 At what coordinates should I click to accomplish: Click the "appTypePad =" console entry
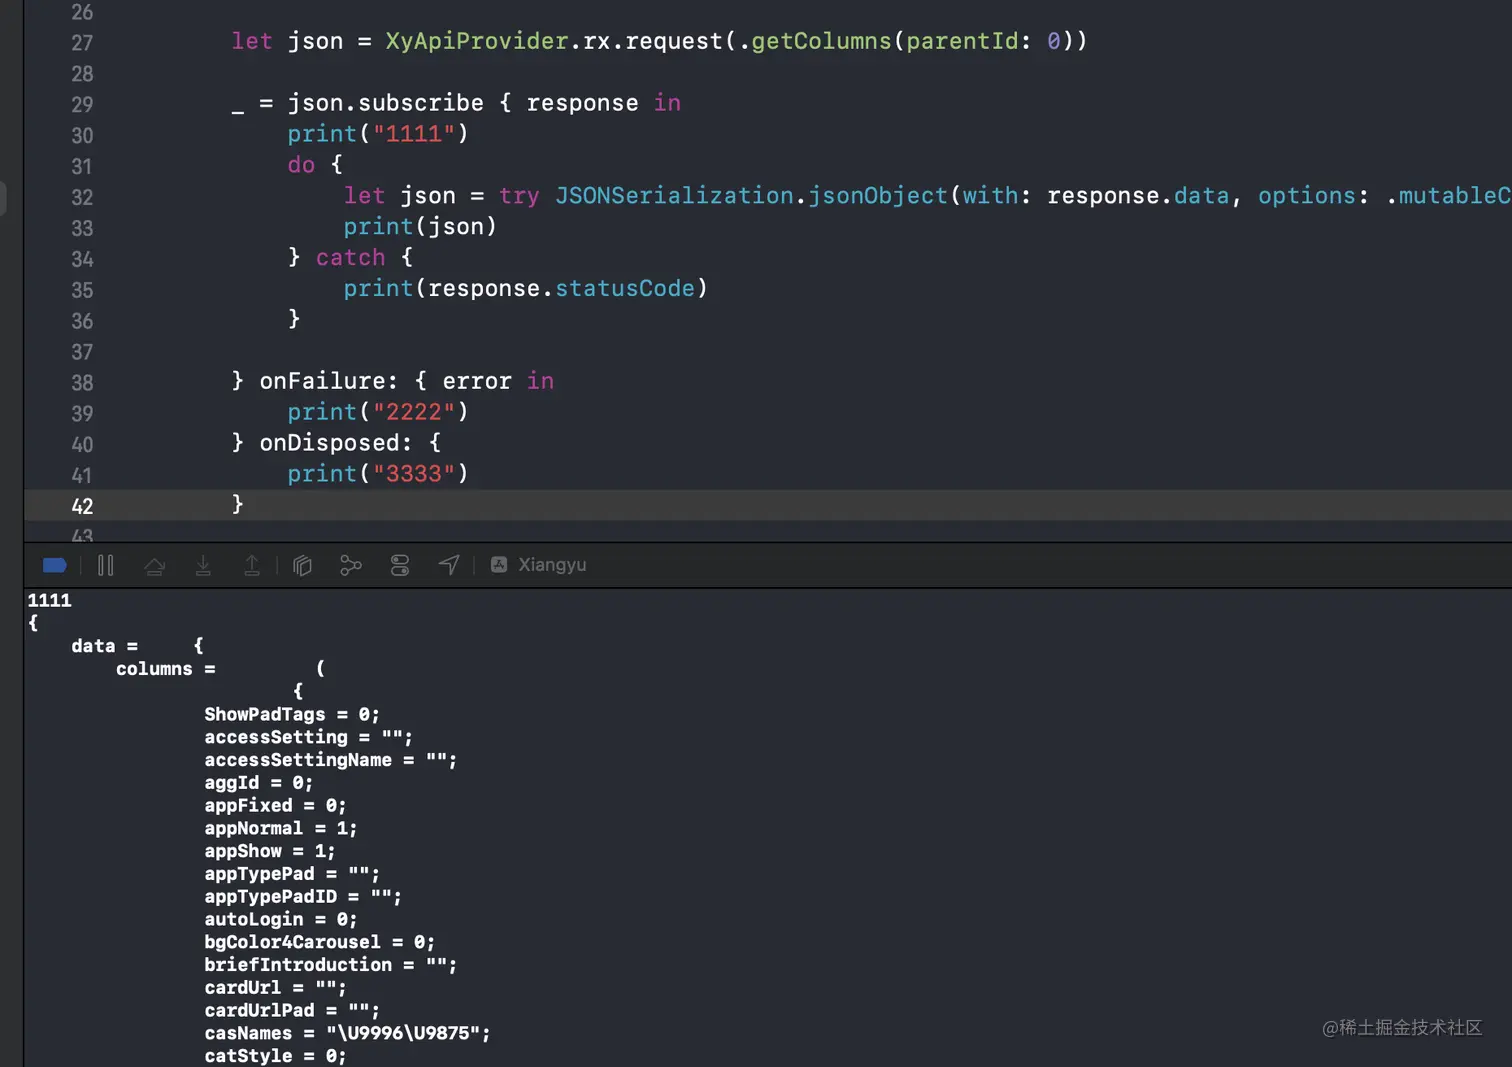click(292, 874)
